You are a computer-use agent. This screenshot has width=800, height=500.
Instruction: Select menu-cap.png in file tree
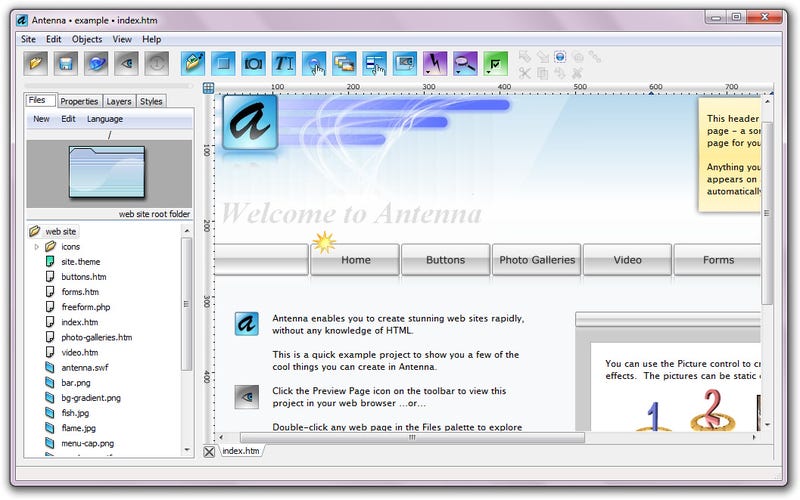(80, 443)
